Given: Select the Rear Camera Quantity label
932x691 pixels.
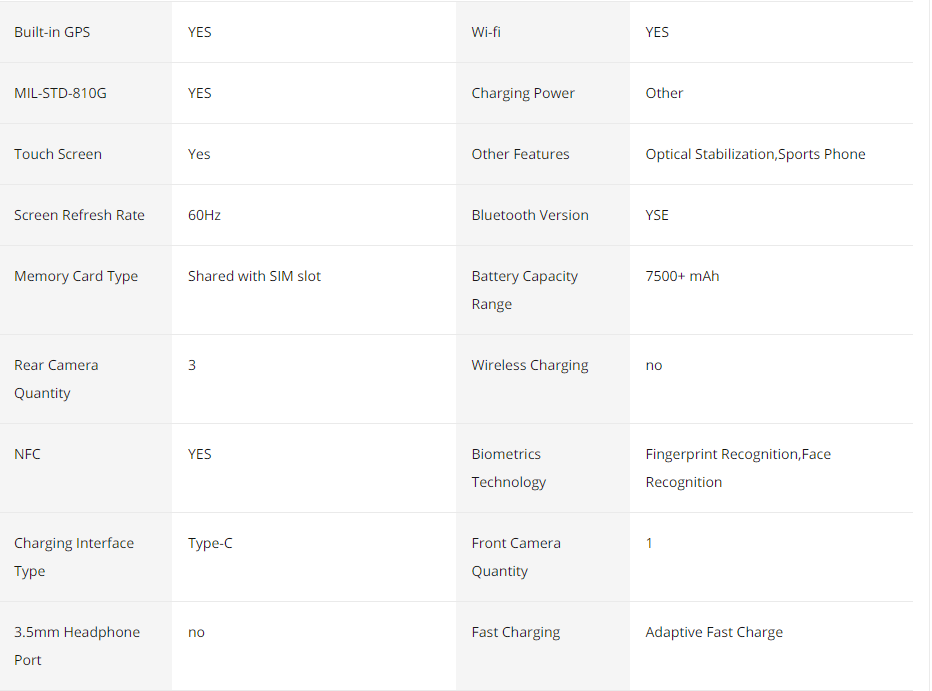Looking at the screenshot, I should click(56, 379).
